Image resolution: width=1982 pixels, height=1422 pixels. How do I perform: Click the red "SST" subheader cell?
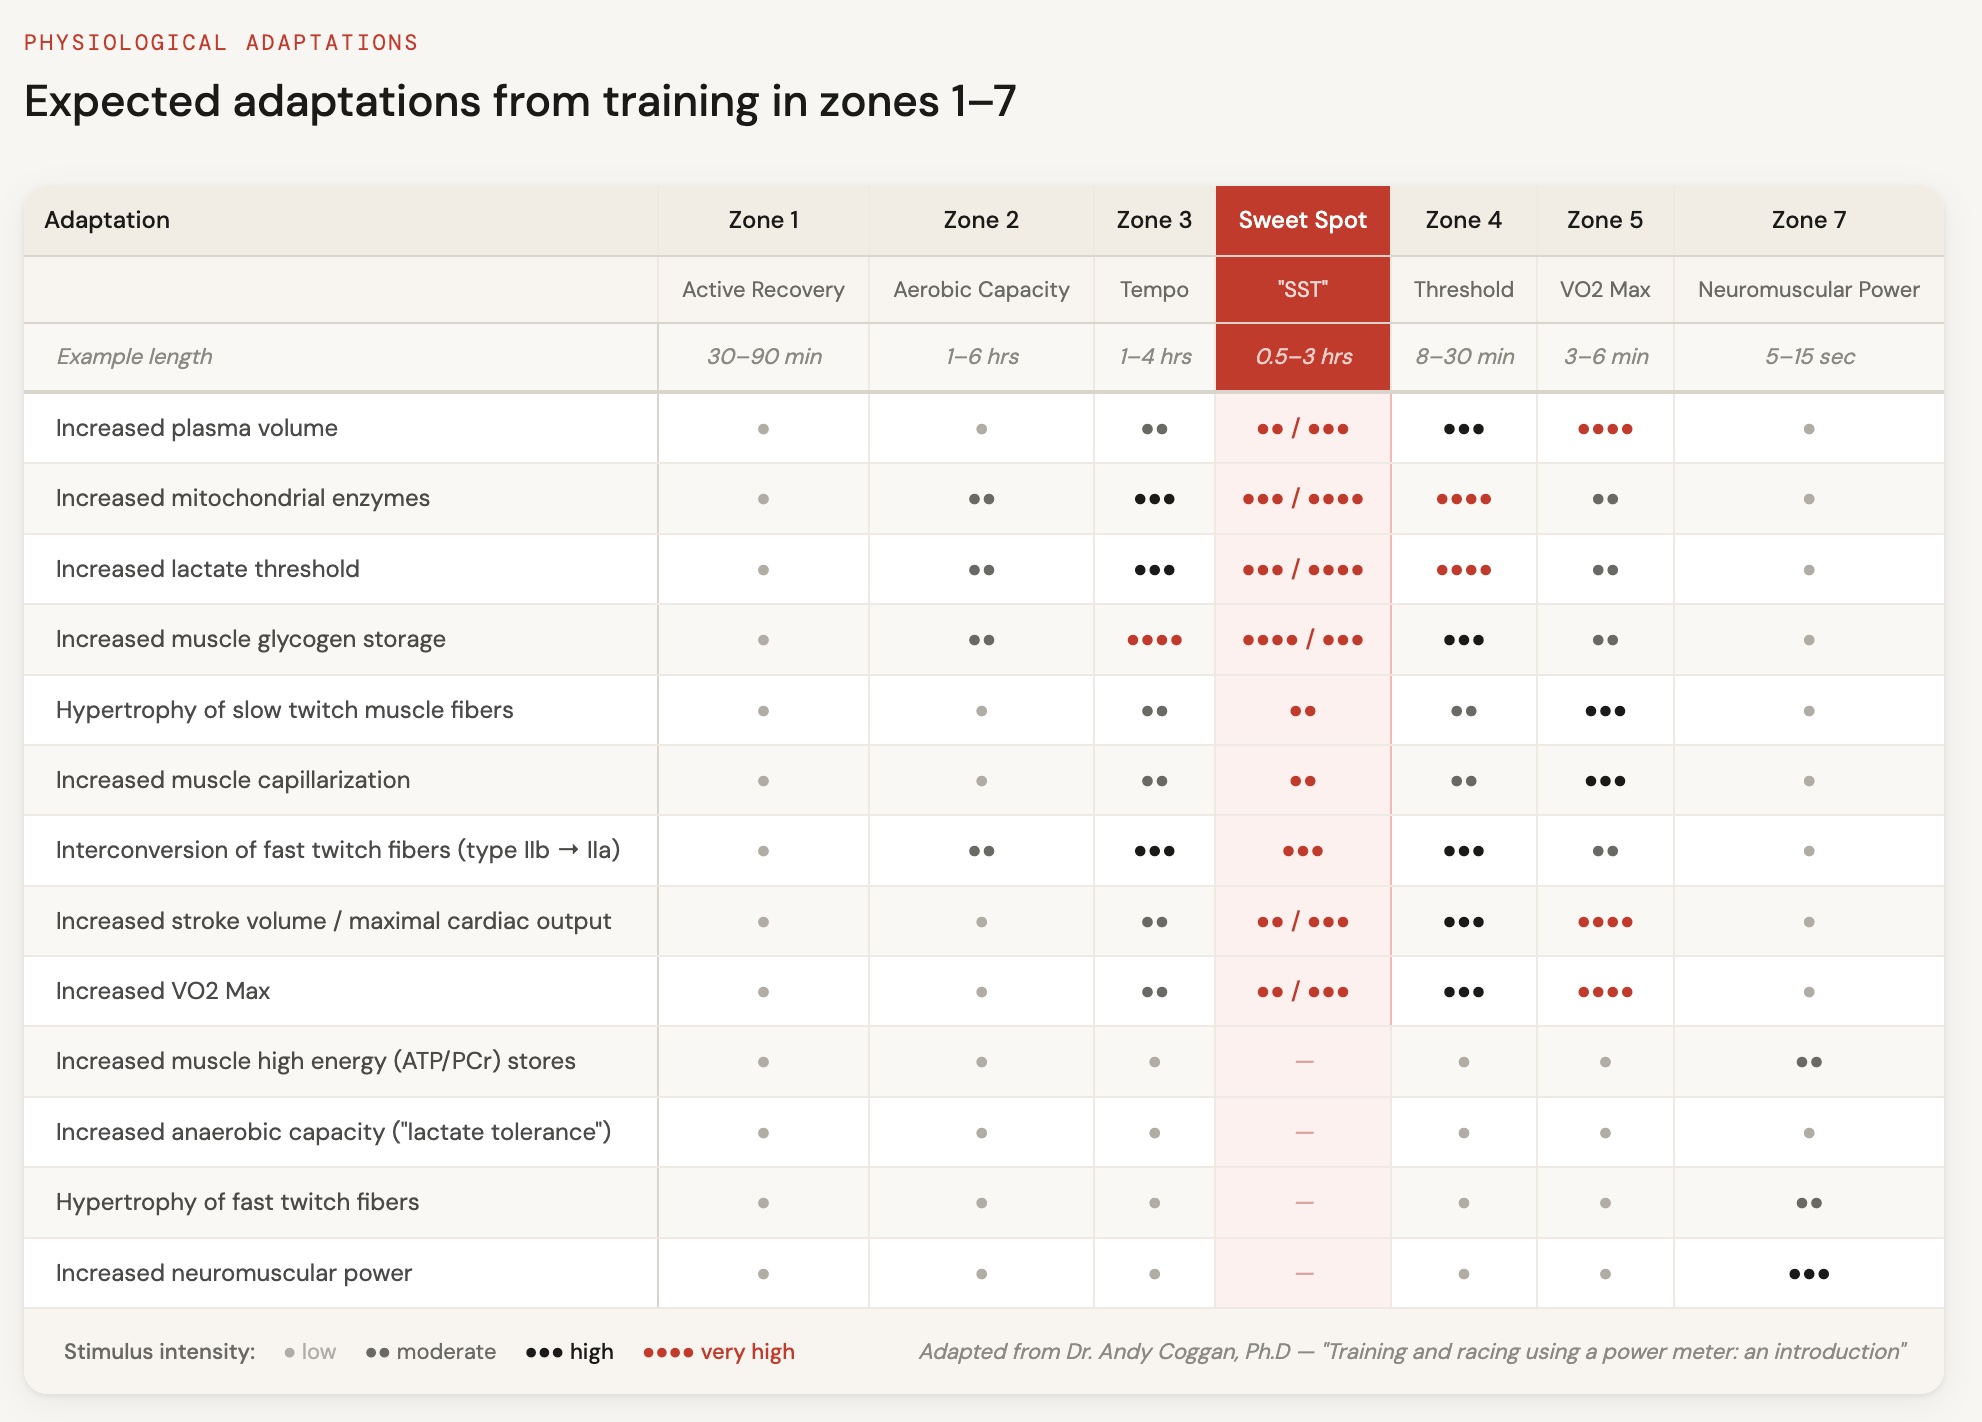1302,290
